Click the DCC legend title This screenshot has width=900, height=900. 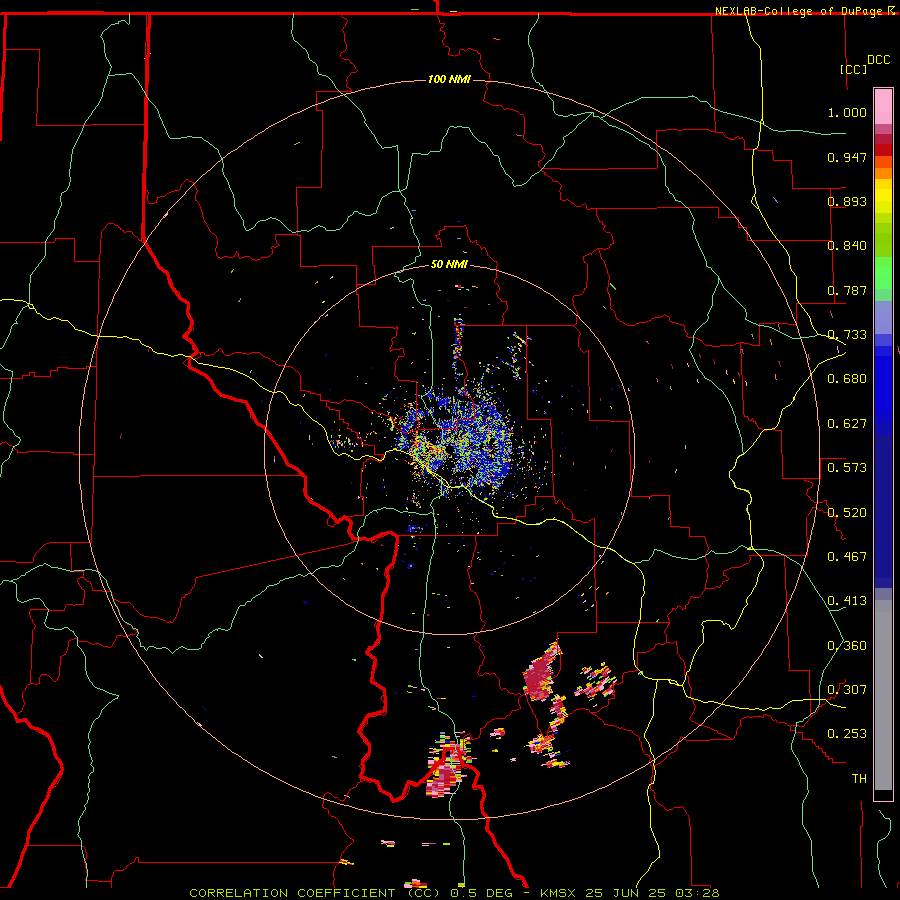(879, 60)
